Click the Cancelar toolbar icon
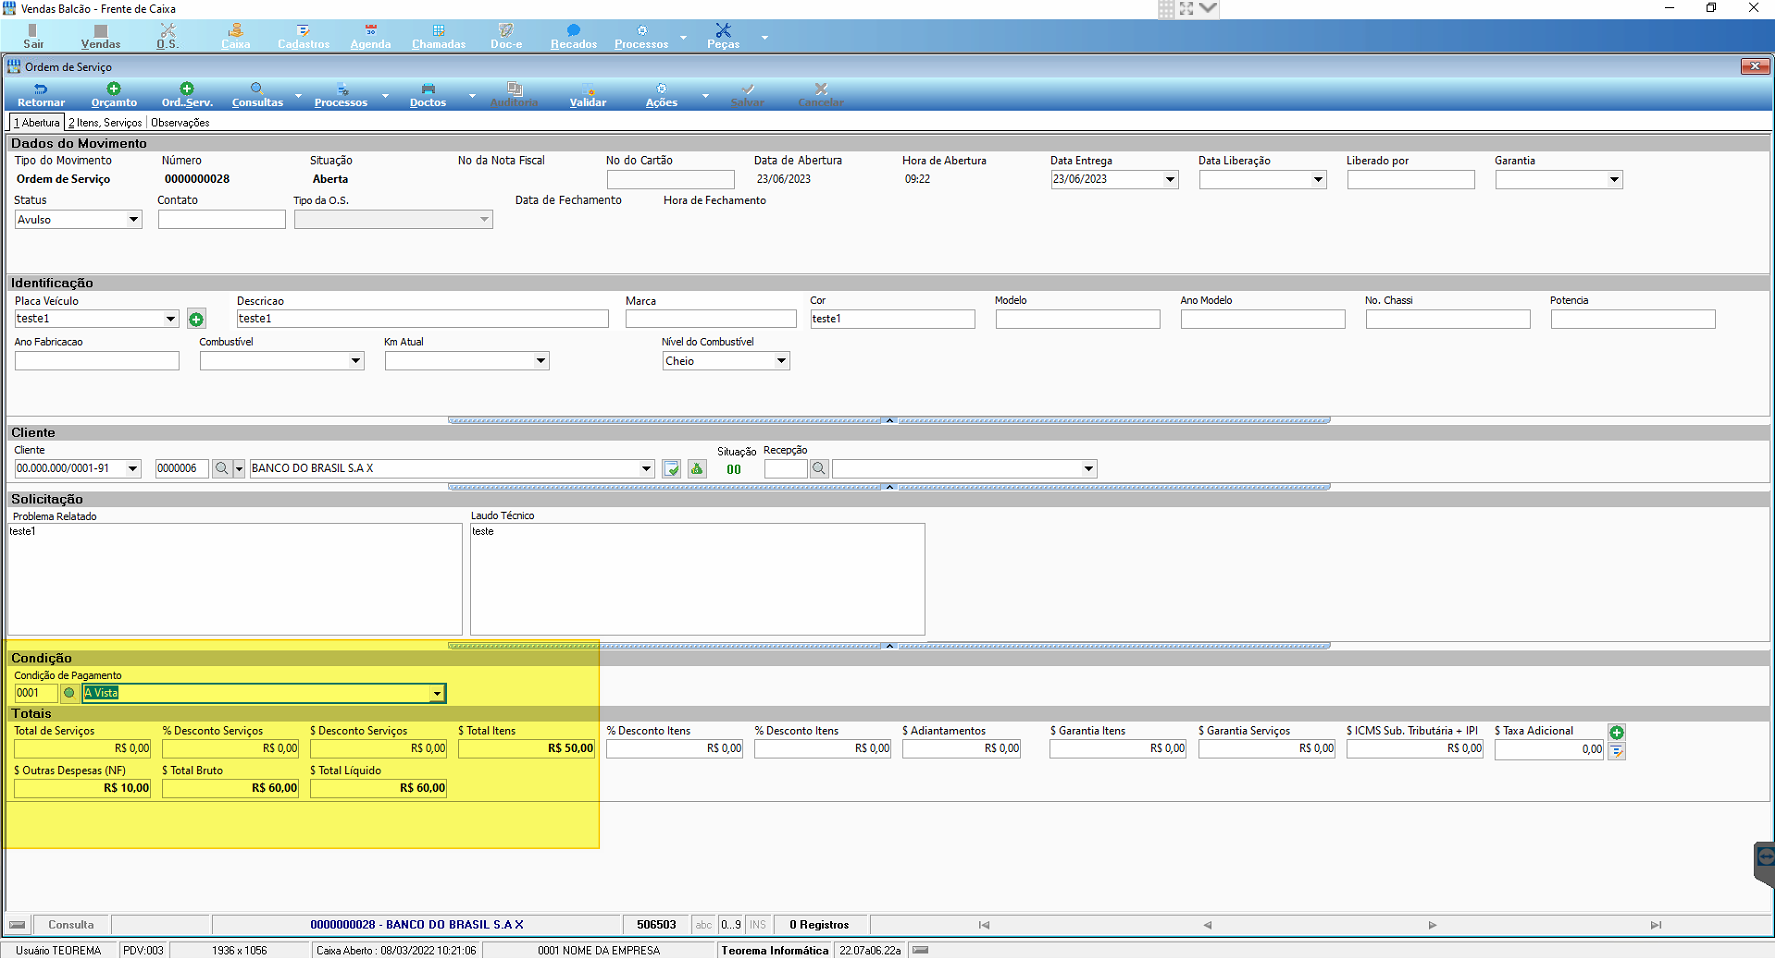The image size is (1775, 958). point(821,95)
